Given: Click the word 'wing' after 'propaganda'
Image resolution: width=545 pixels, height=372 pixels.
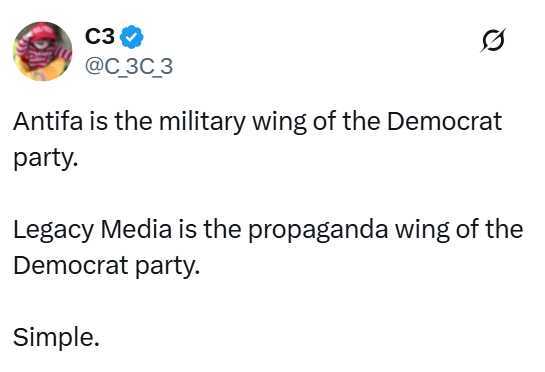Looking at the screenshot, I should (x=422, y=231).
